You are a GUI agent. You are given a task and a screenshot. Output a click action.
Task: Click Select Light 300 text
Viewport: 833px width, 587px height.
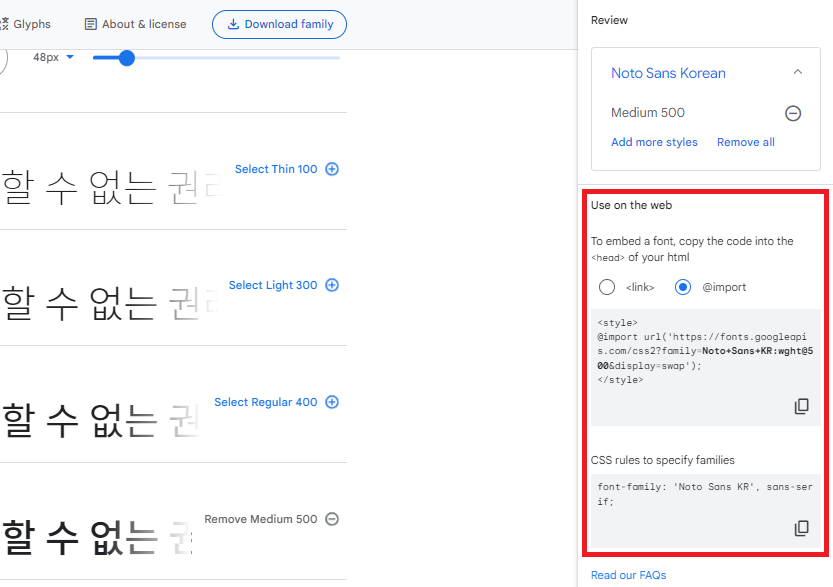(x=273, y=285)
